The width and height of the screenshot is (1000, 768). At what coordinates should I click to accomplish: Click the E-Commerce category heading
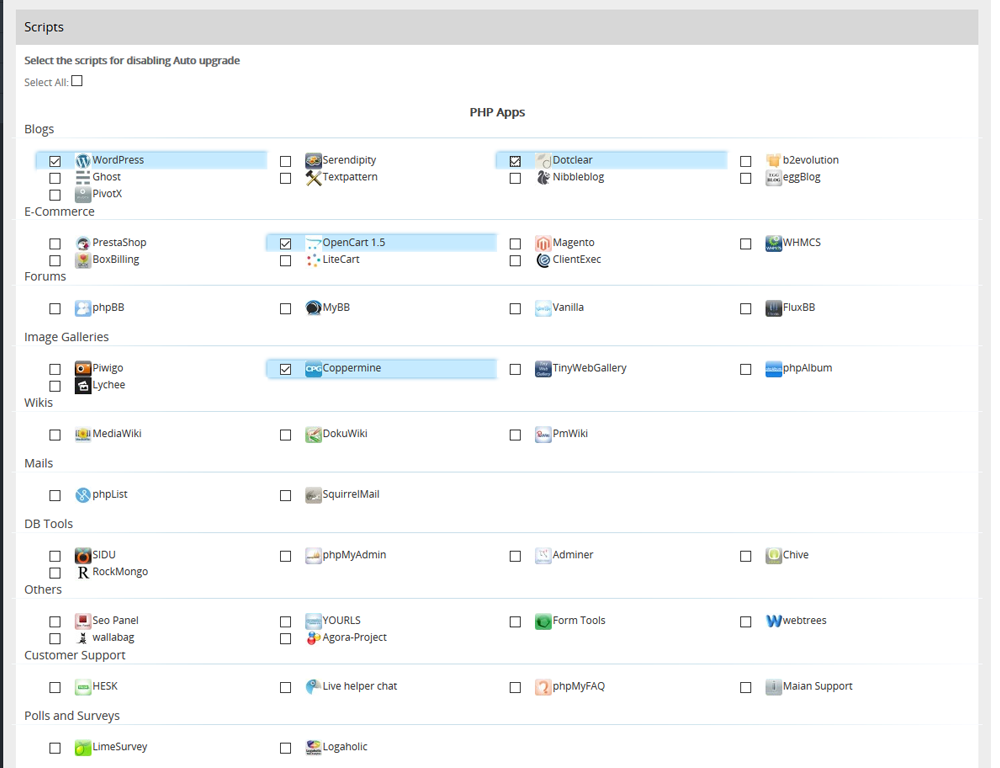[59, 212]
